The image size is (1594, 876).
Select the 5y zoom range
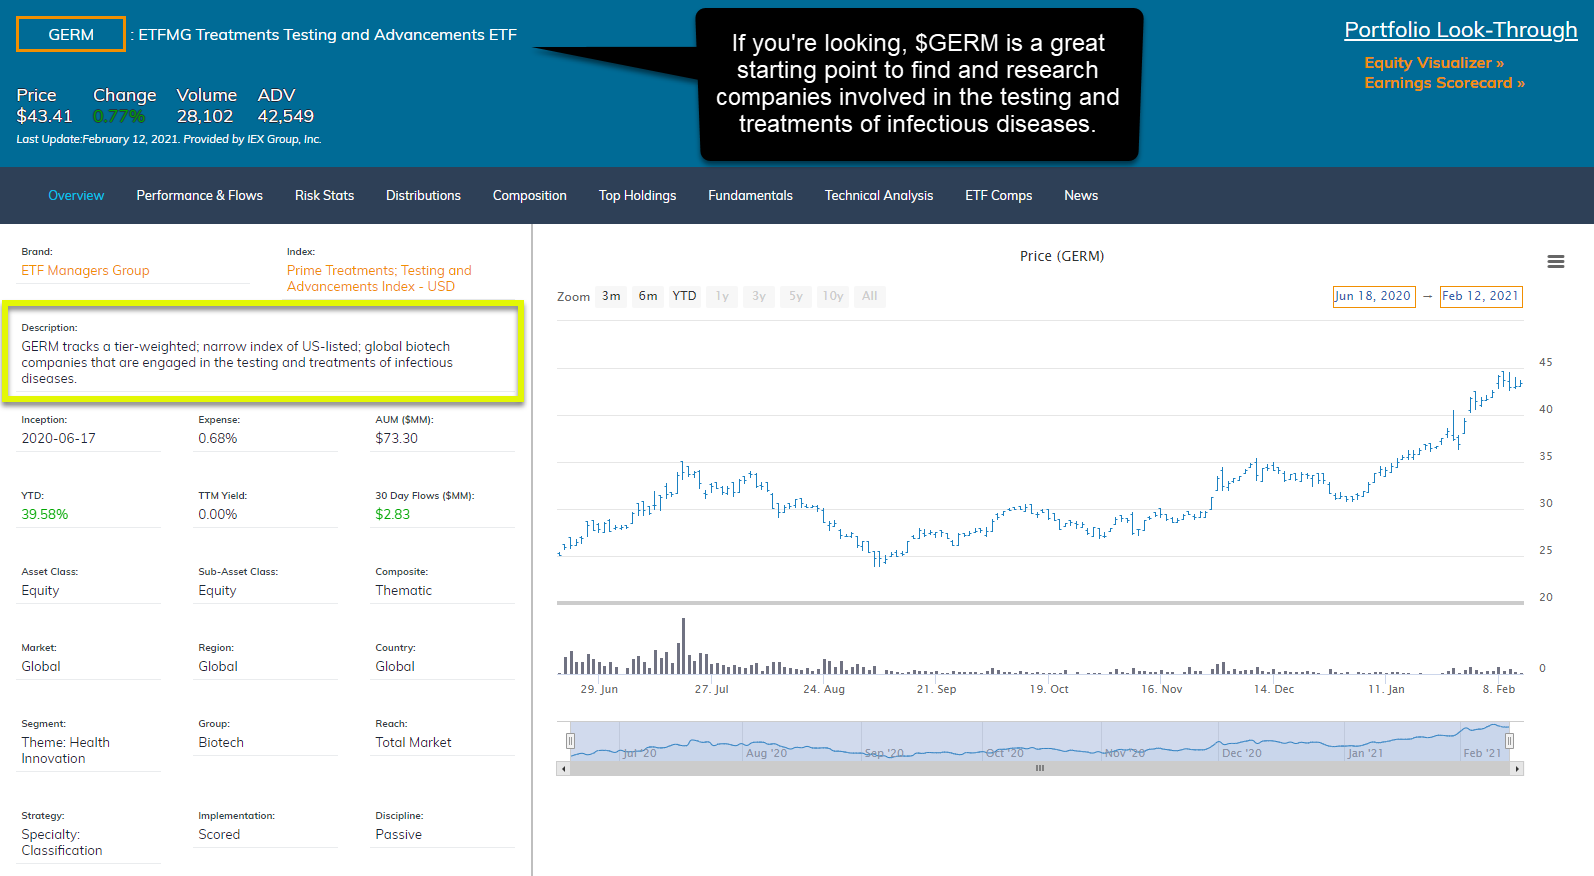click(x=796, y=296)
